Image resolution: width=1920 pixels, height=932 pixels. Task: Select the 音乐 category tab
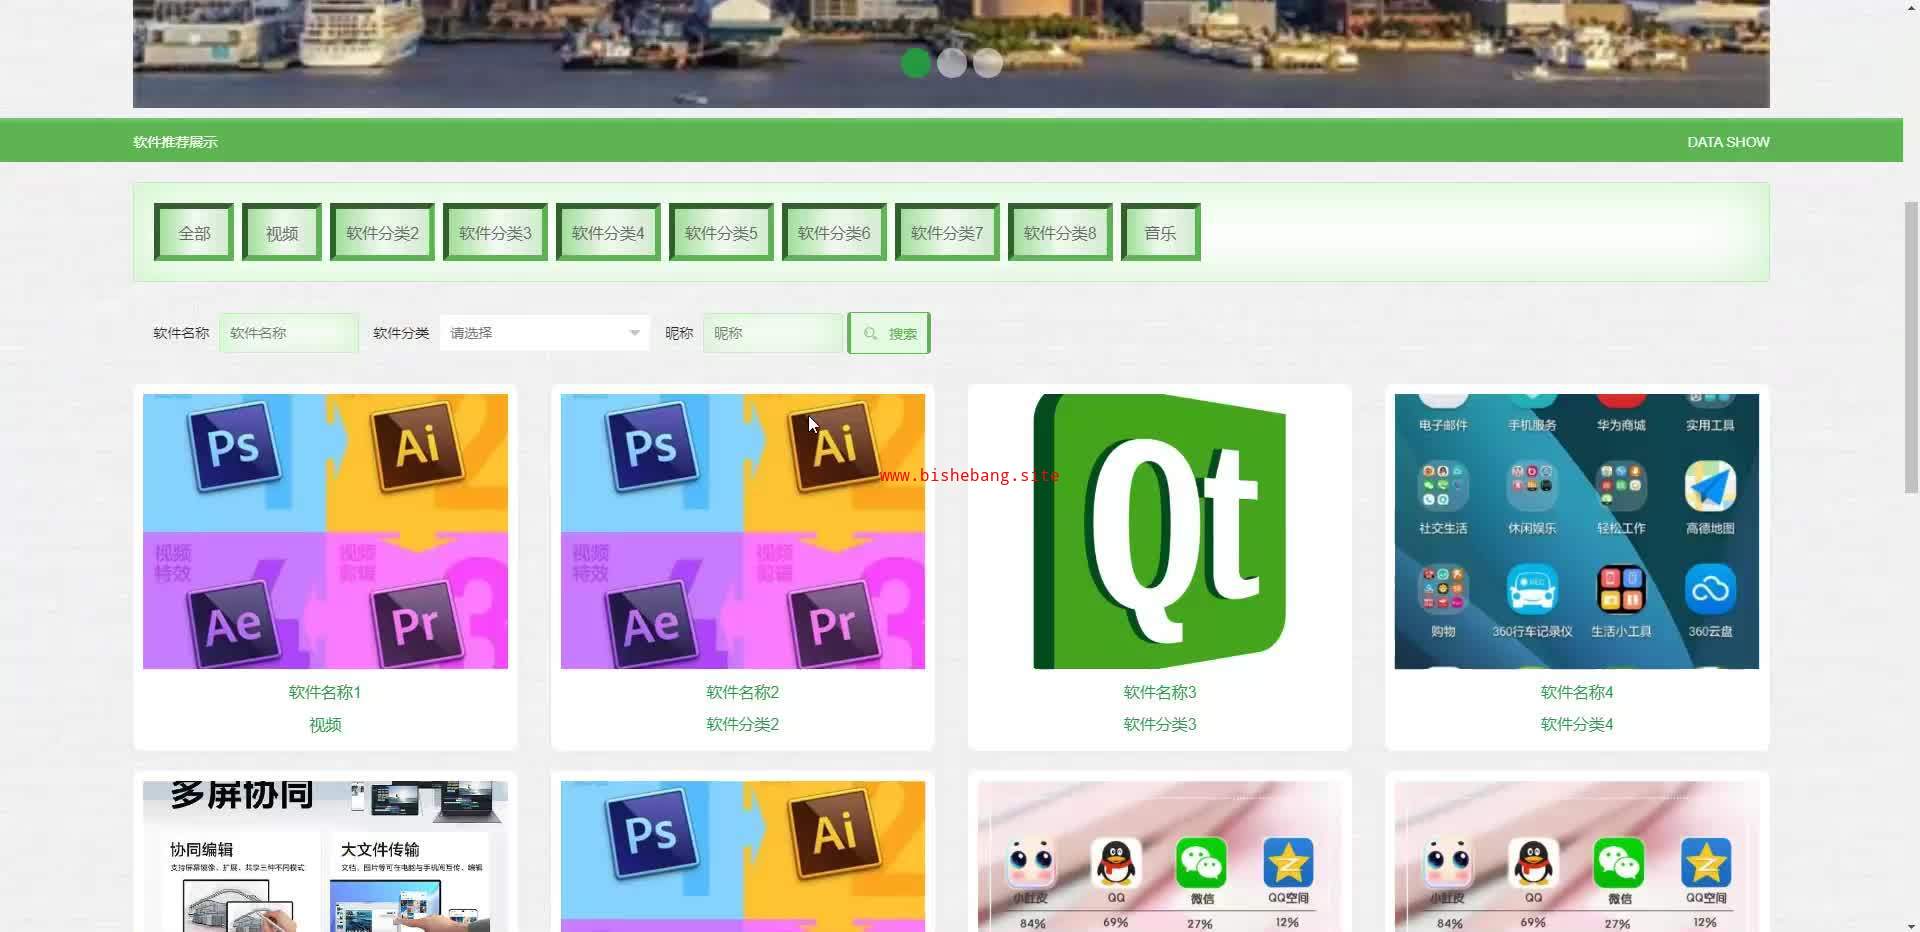[1160, 233]
